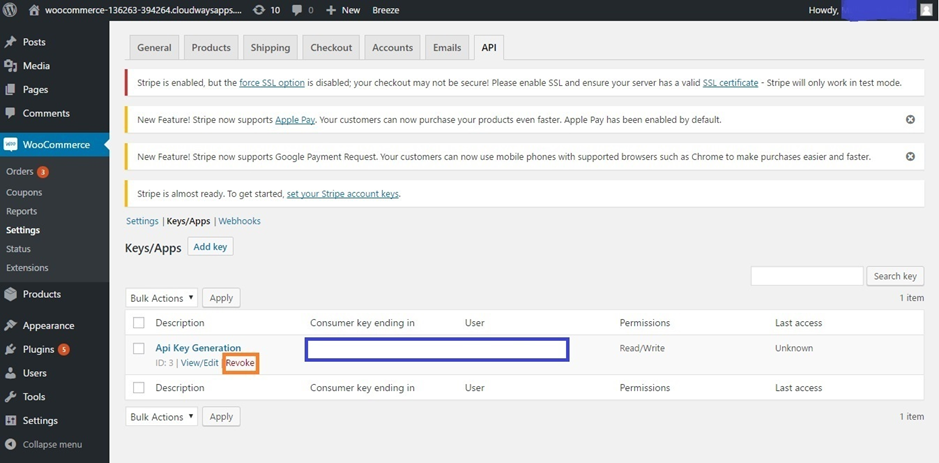Click the Media icon in the sidebar

pyautogui.click(x=10, y=66)
